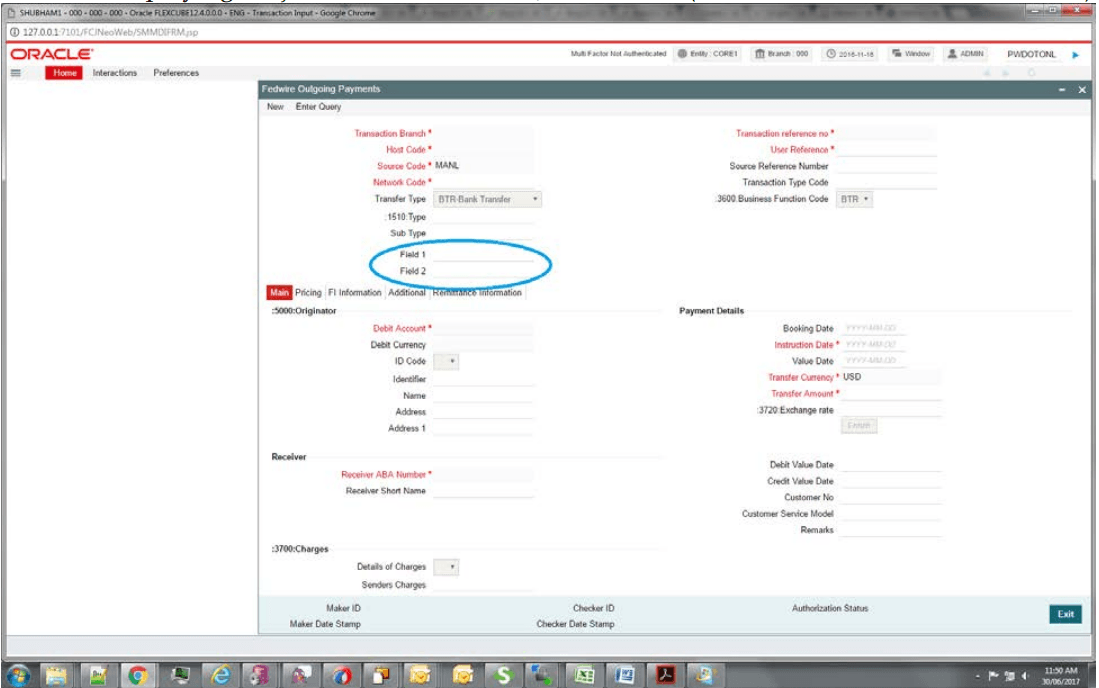Open the green S application in taskbar
The image size is (1099, 688).
503,675
